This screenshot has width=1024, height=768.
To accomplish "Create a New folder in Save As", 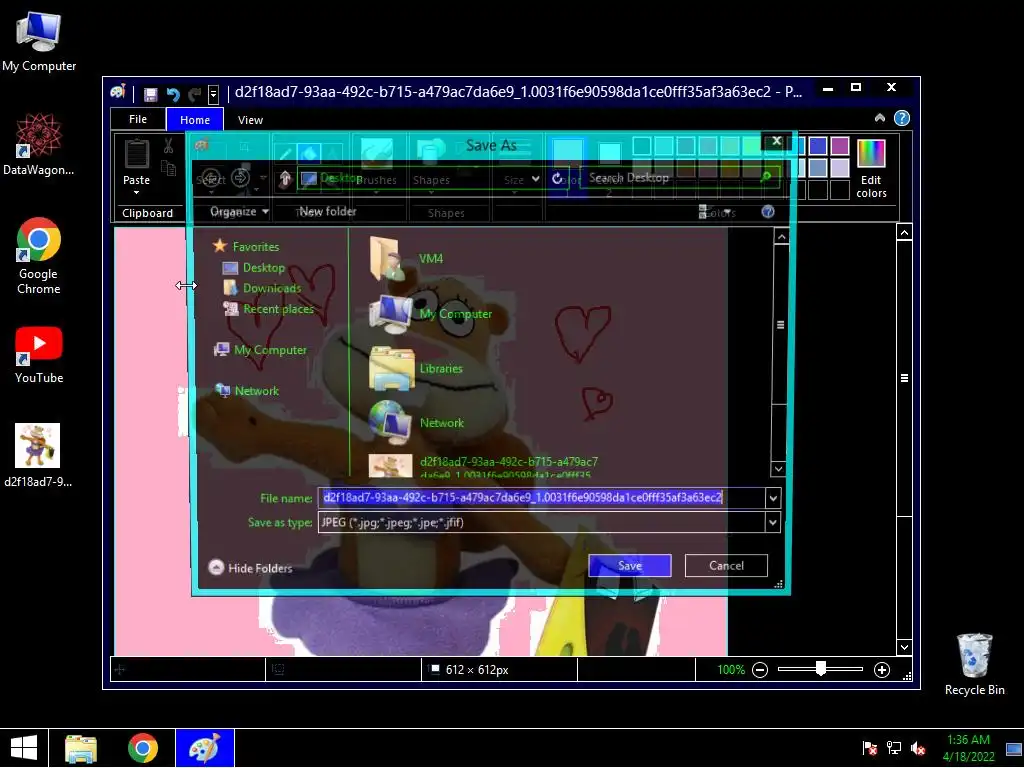I will pyautogui.click(x=328, y=212).
